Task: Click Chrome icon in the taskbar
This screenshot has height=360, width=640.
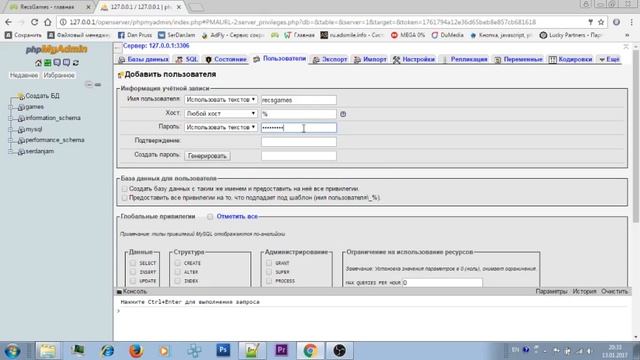Action: (310, 350)
